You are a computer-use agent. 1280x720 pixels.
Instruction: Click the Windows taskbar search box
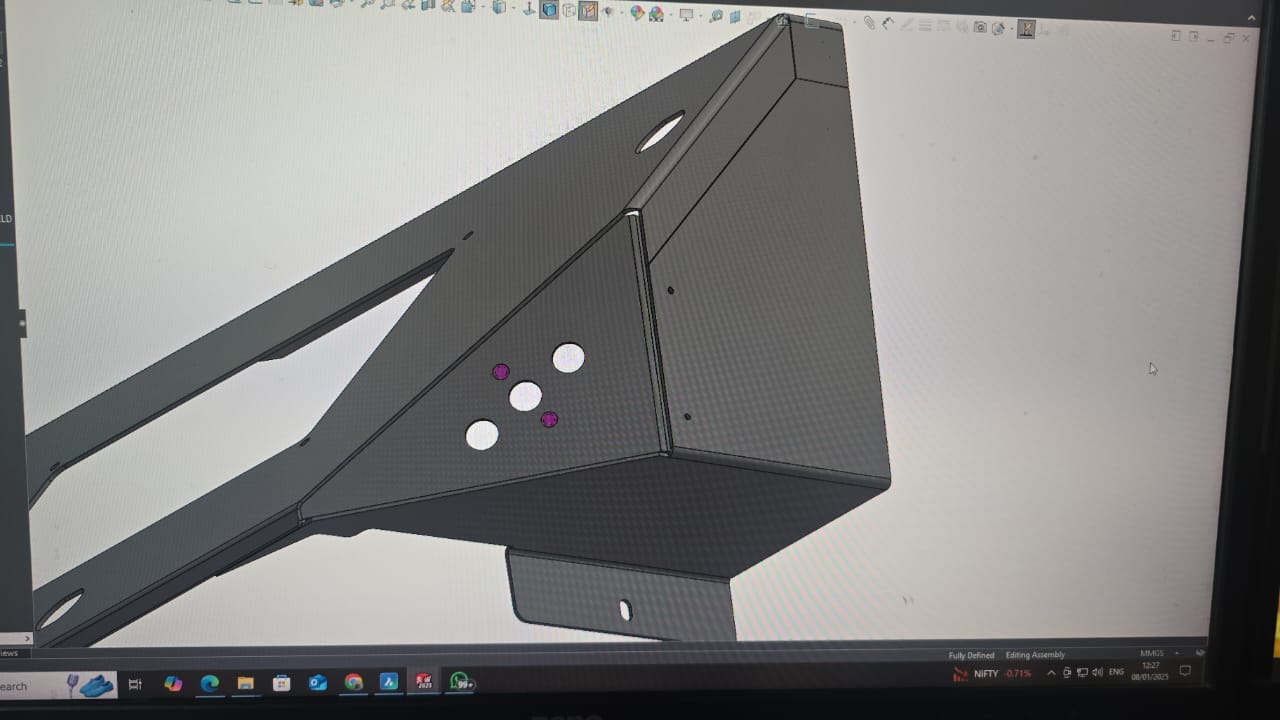pyautogui.click(x=30, y=686)
